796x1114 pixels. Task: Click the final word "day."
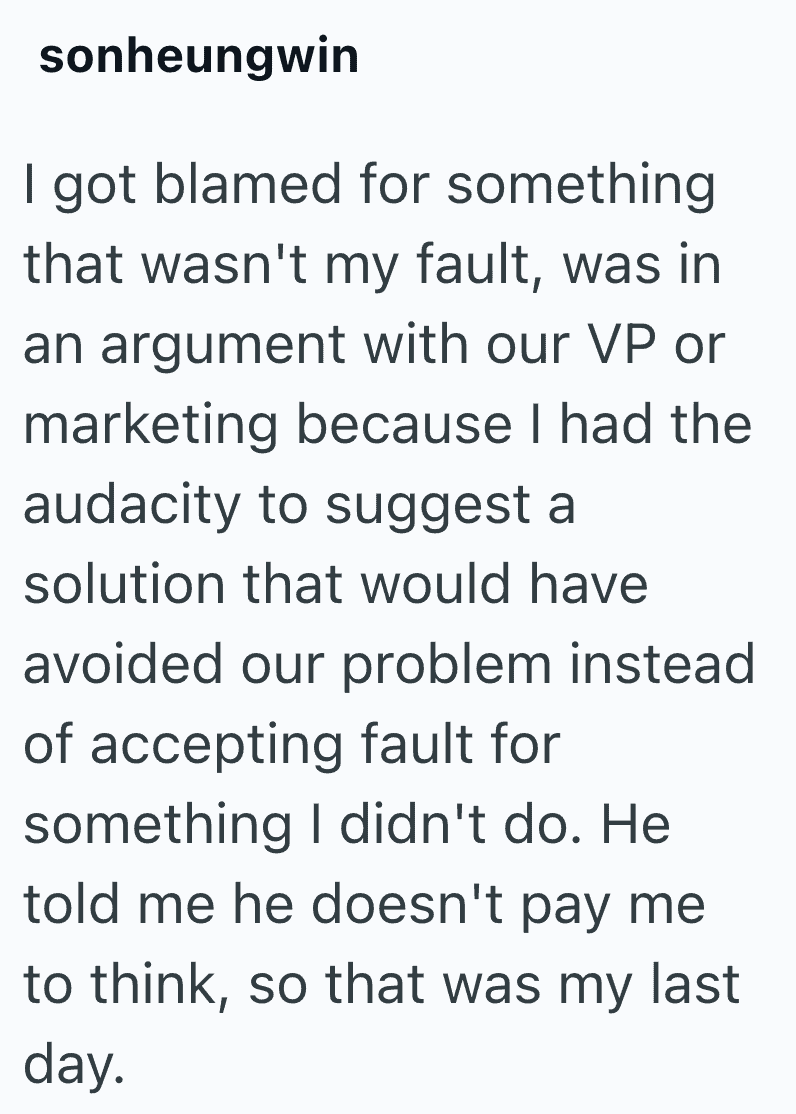tap(74, 1066)
